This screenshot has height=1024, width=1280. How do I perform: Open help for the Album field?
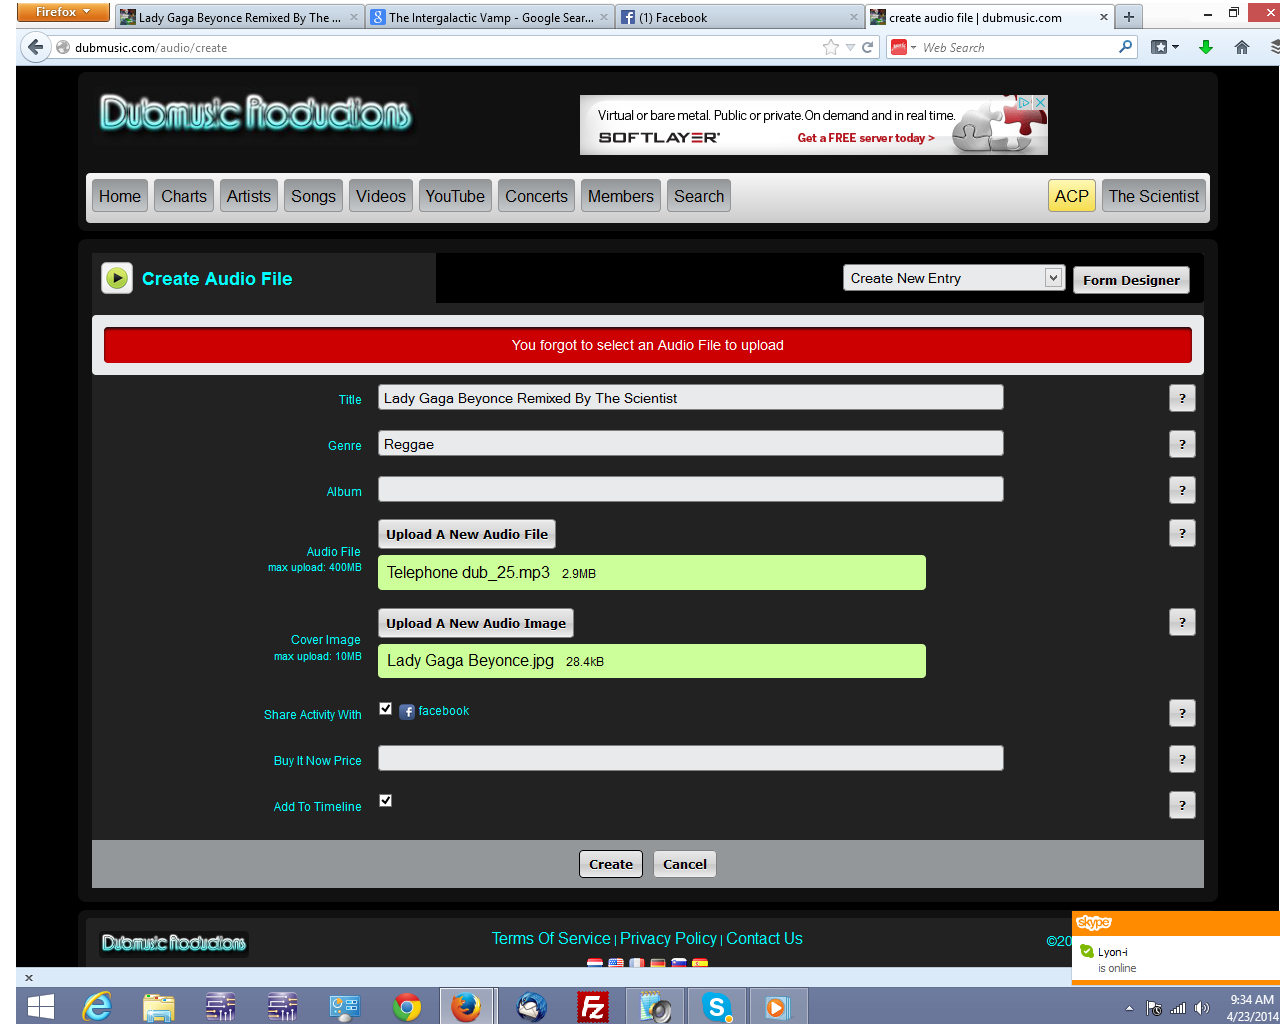tap(1182, 490)
